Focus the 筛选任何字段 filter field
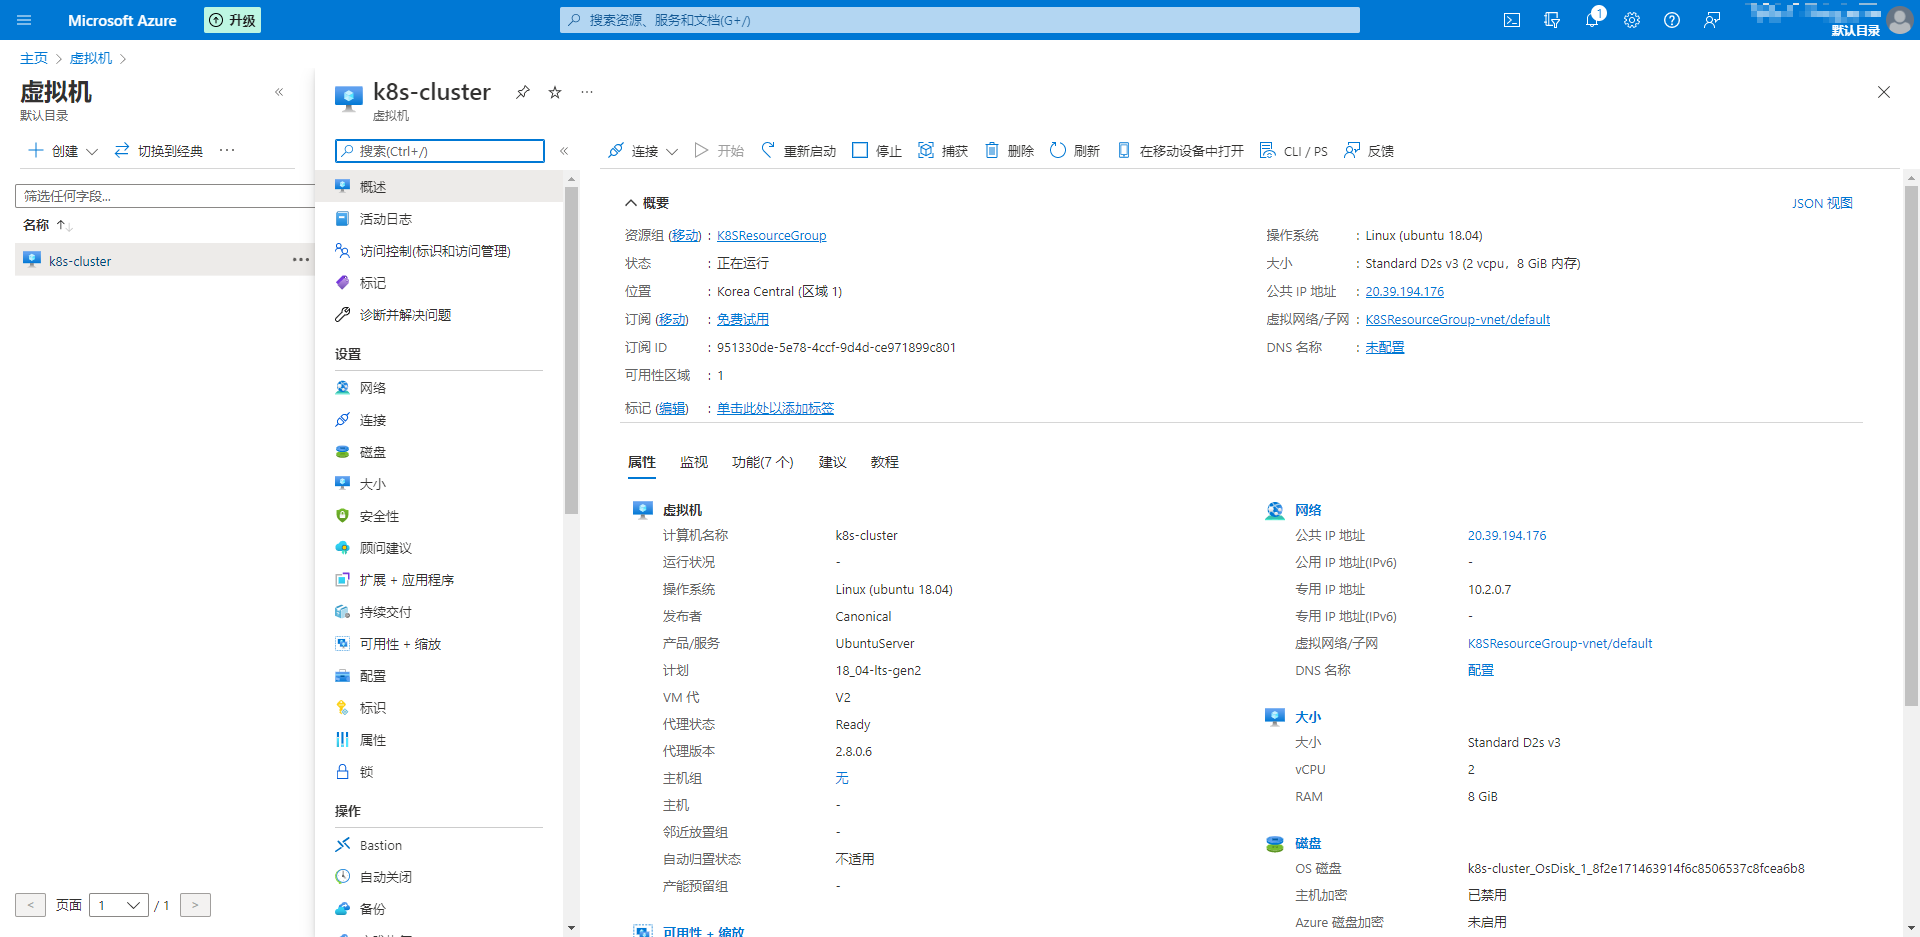This screenshot has width=1920, height=937. point(165,196)
